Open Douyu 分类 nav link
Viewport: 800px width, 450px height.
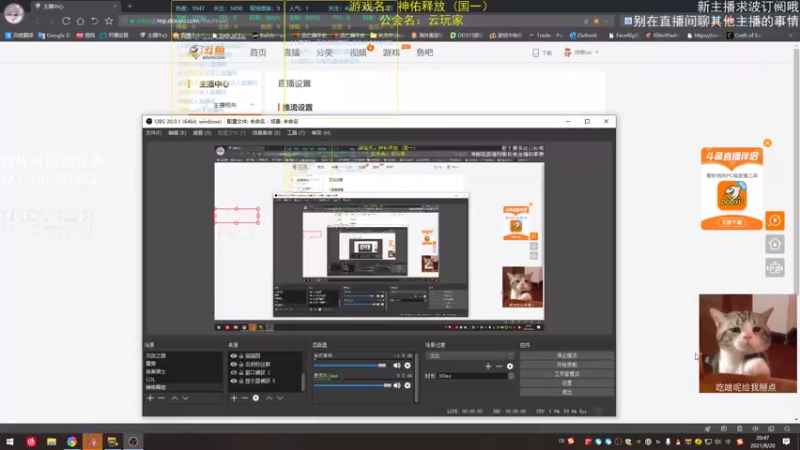tap(324, 53)
